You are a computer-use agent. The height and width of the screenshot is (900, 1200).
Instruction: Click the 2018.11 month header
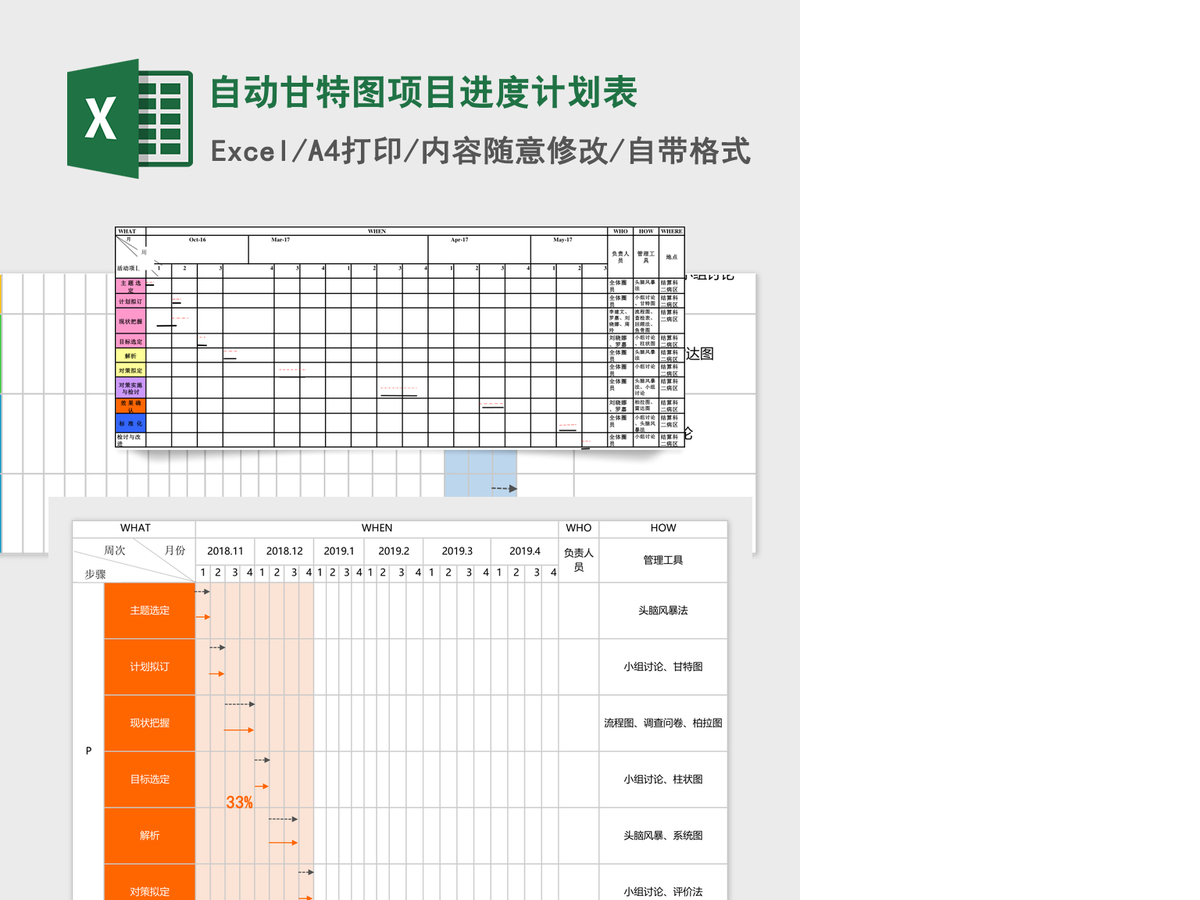coord(225,551)
